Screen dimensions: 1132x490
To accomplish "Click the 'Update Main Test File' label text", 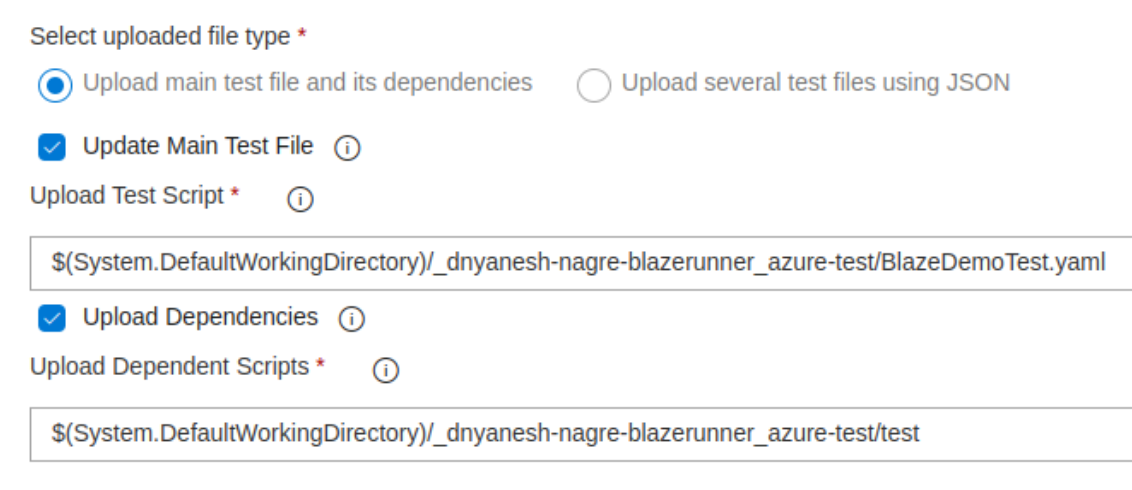I will (198, 146).
